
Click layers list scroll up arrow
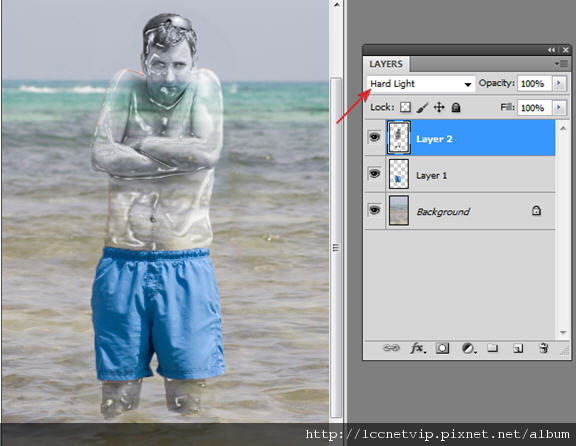pos(563,128)
